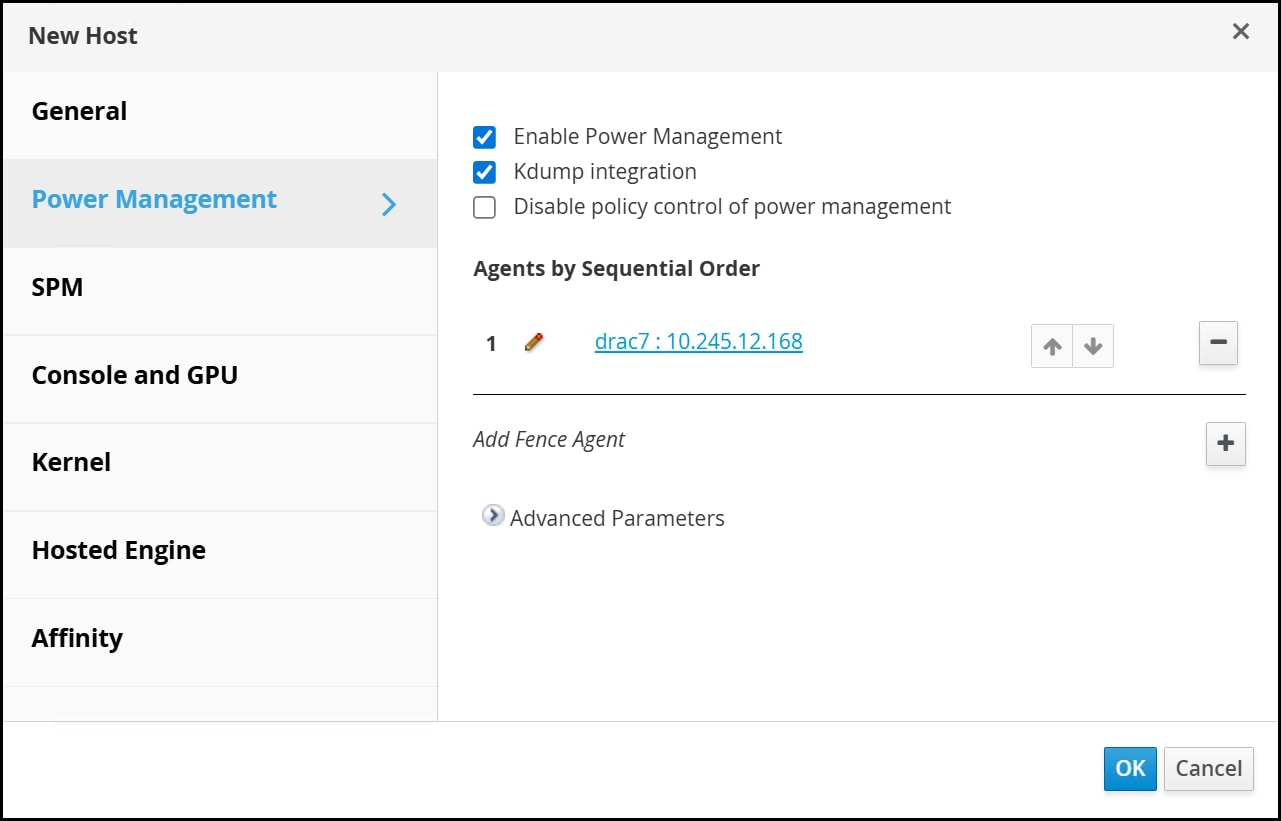The width and height of the screenshot is (1281, 821).
Task: Click the Cancel button
Action: pos(1208,769)
